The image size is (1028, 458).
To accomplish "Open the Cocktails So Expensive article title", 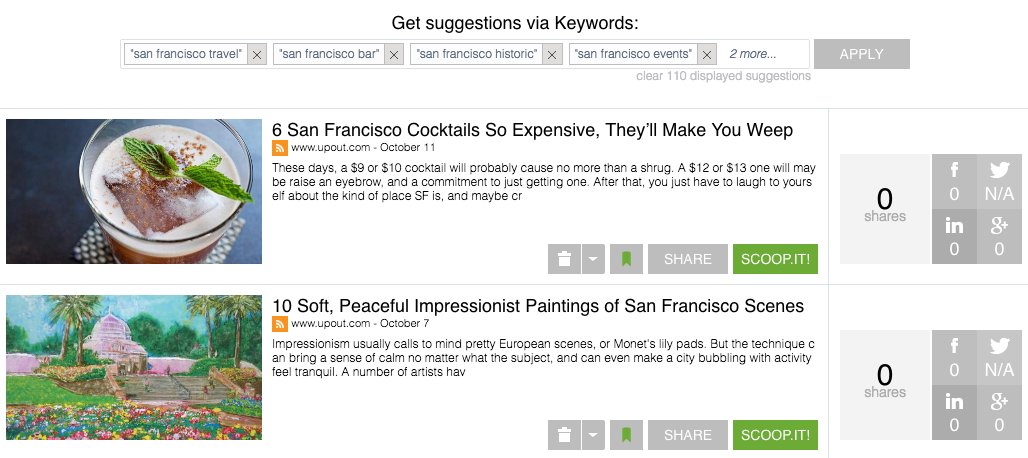I will coord(532,130).
